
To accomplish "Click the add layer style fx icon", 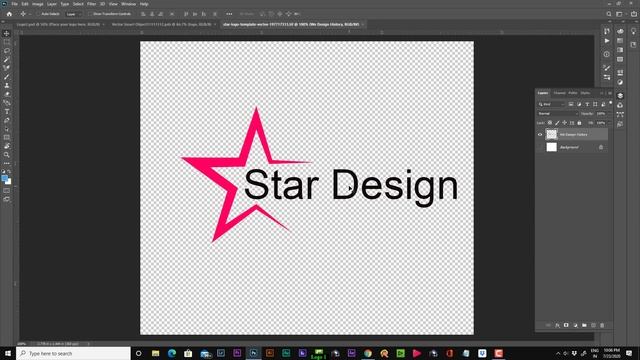I will [x=557, y=325].
